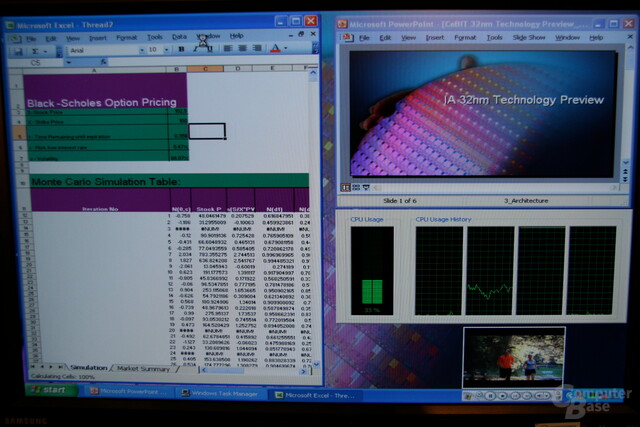
Task: Switch to the Simulation sheet tab
Action: coord(88,367)
